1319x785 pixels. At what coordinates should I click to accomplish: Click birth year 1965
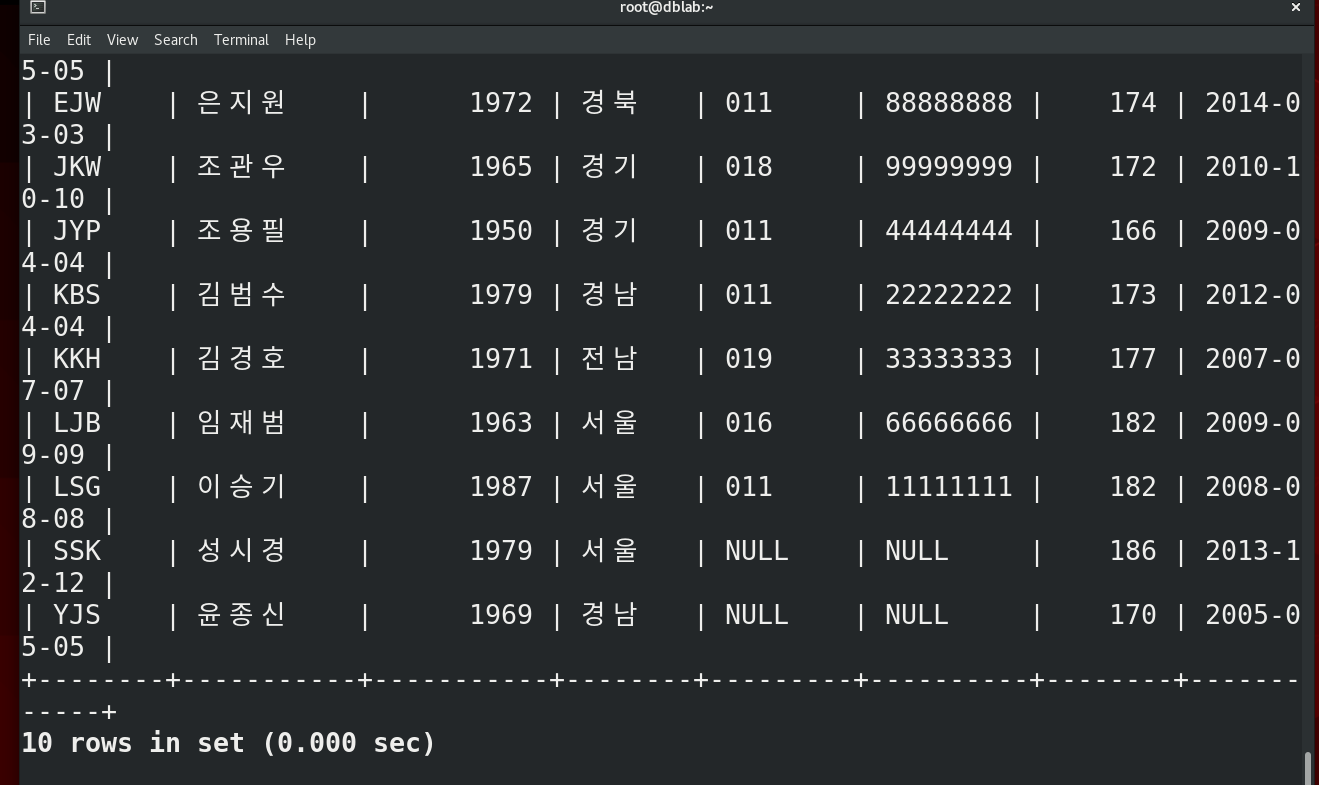501,167
